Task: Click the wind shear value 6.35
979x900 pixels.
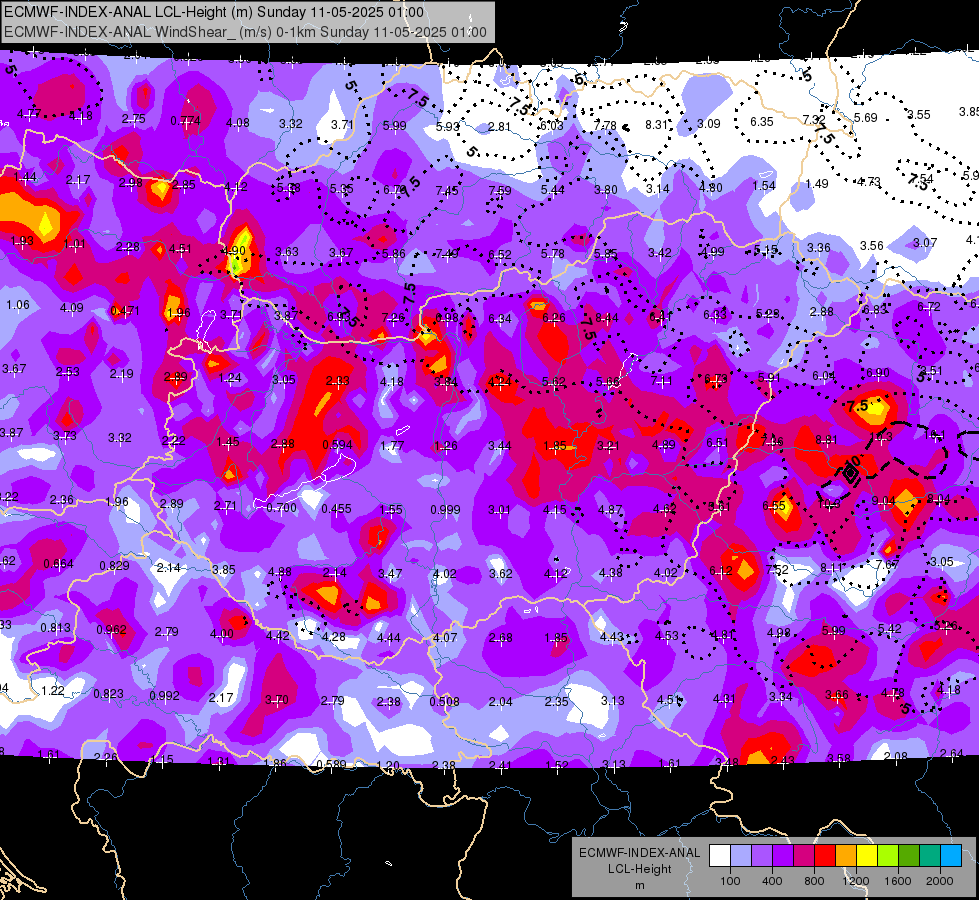Action: point(762,122)
